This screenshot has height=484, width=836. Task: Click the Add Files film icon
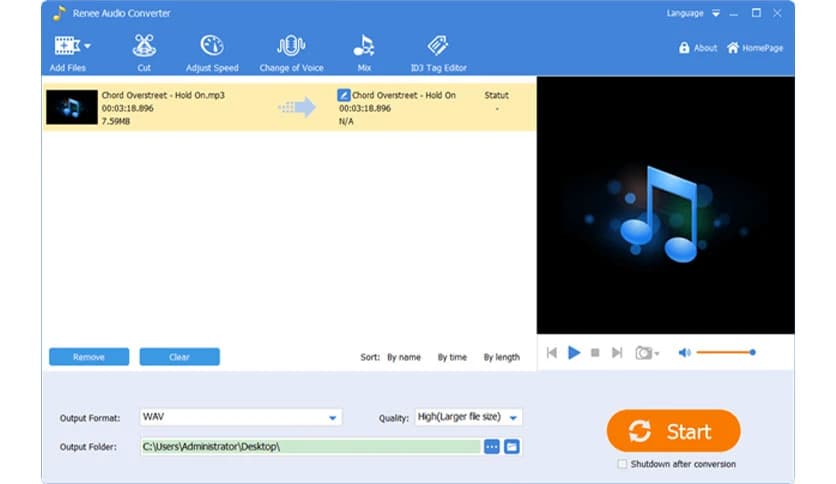point(67,46)
